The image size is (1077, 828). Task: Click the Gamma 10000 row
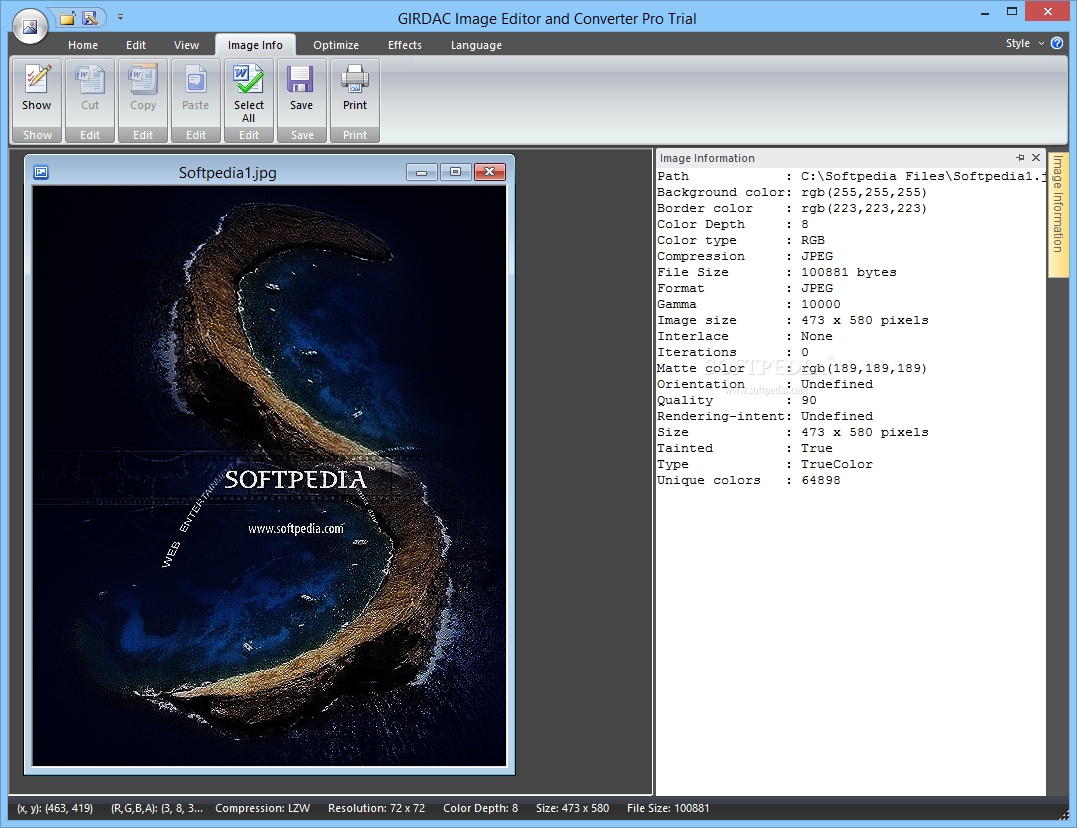click(x=749, y=304)
